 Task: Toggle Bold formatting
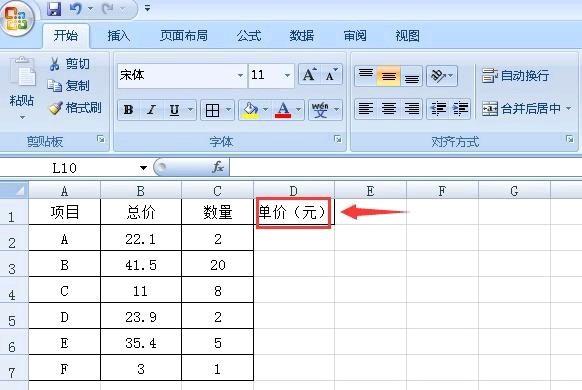point(128,110)
